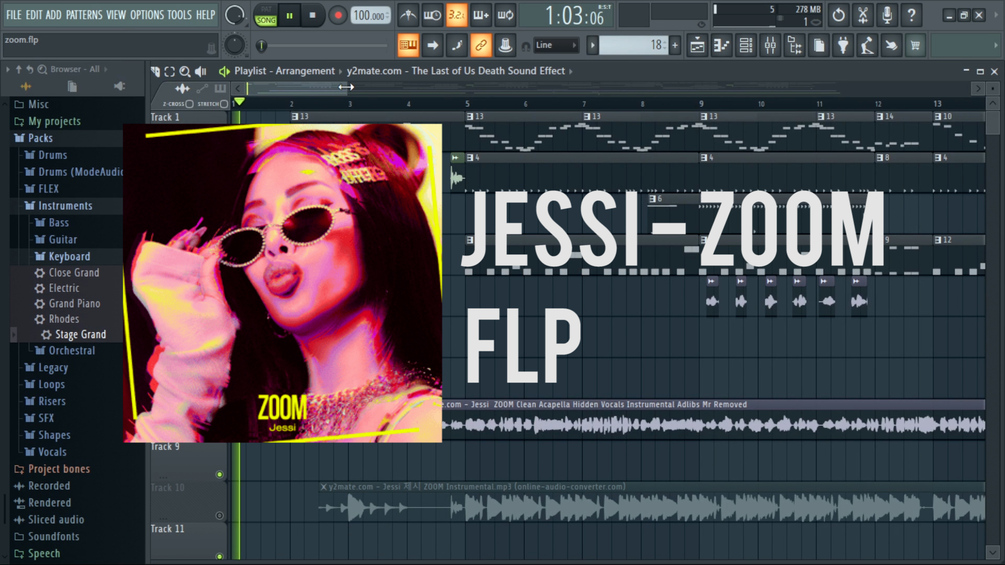This screenshot has height=565, width=1005.
Task: Click the red record button
Action: pyautogui.click(x=337, y=15)
